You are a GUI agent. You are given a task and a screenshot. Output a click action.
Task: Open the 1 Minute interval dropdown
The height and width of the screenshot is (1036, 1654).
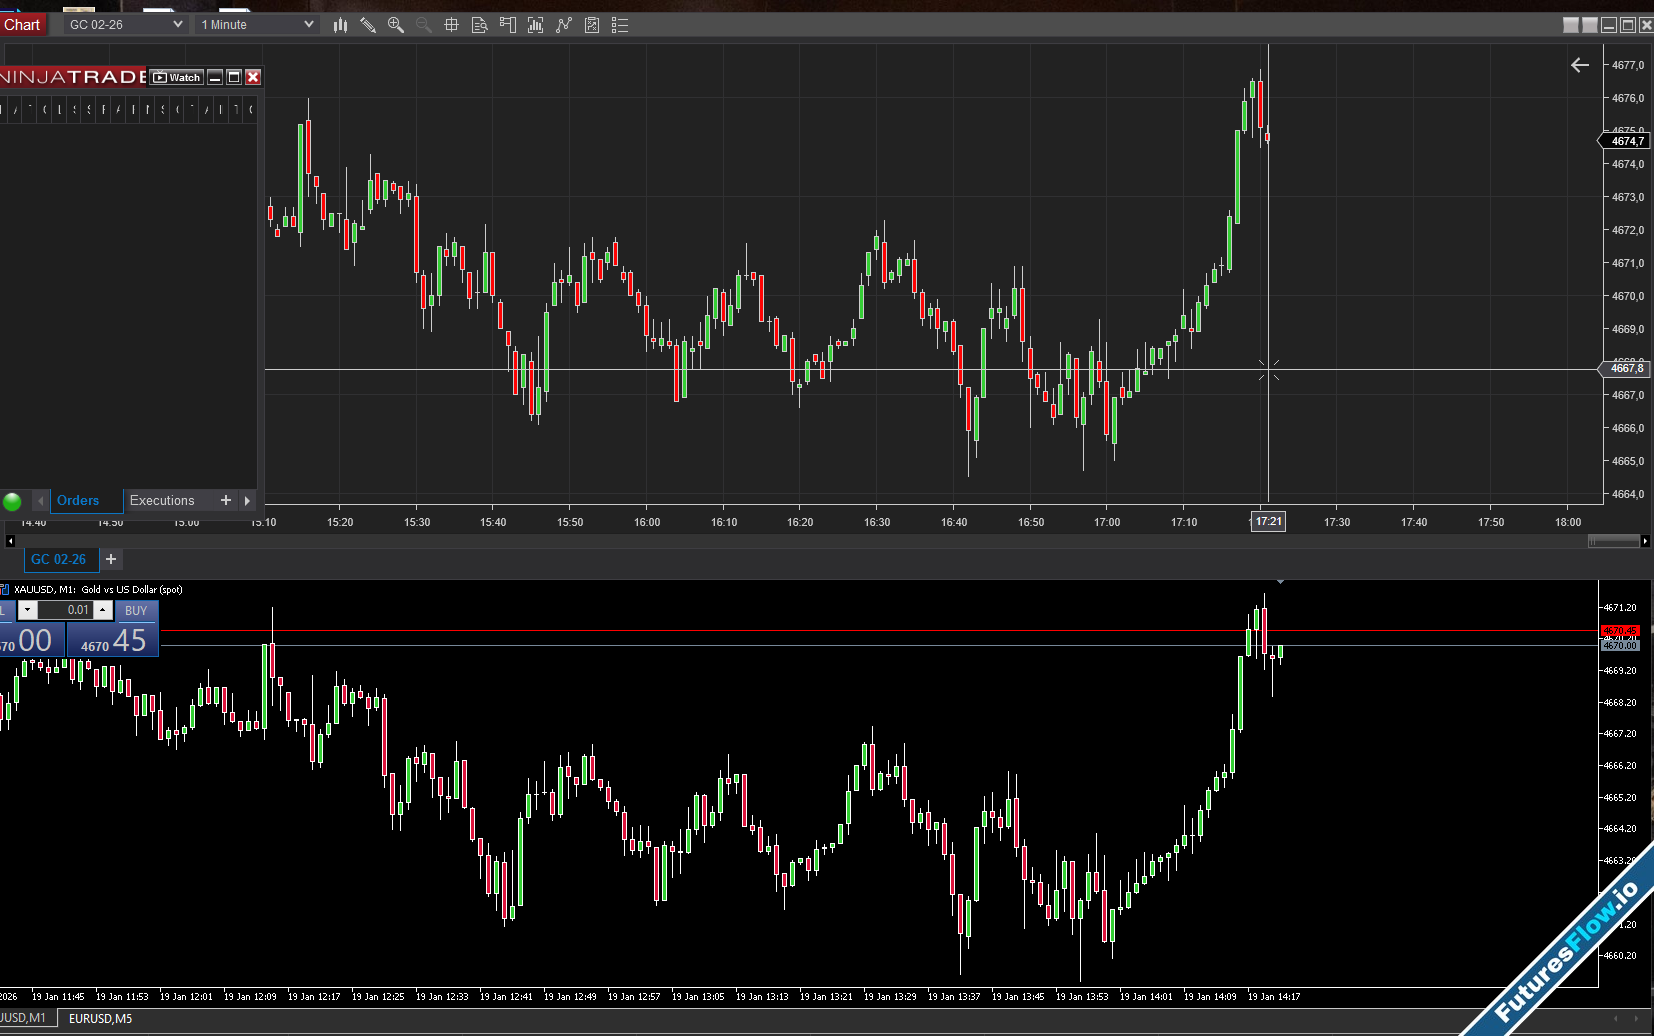point(307,25)
